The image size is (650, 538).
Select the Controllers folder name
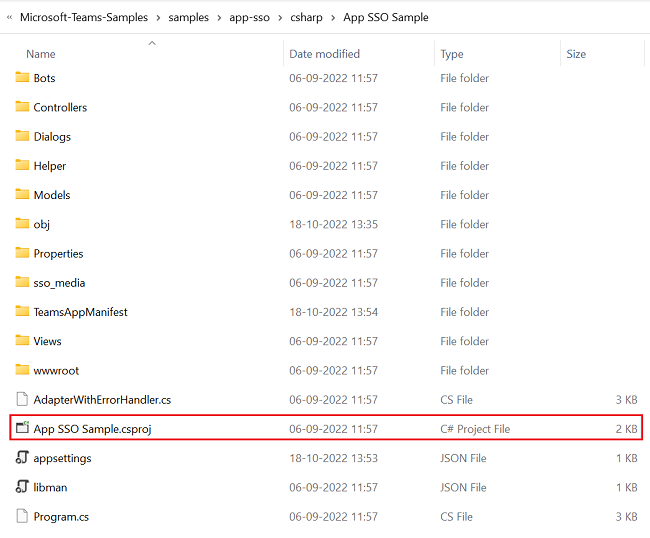pos(60,107)
